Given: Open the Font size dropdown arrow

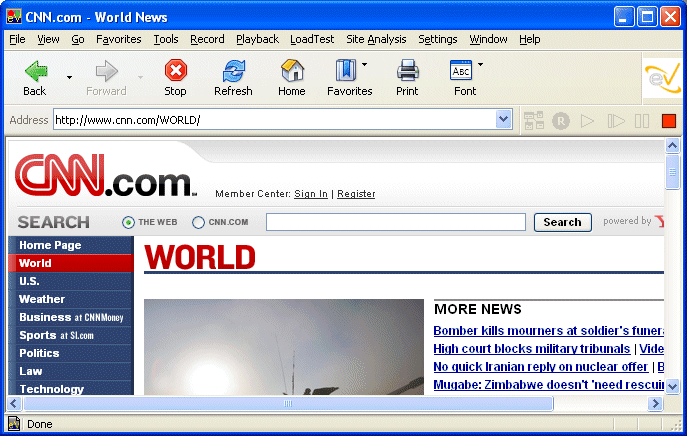Looking at the screenshot, I should pos(480,64).
